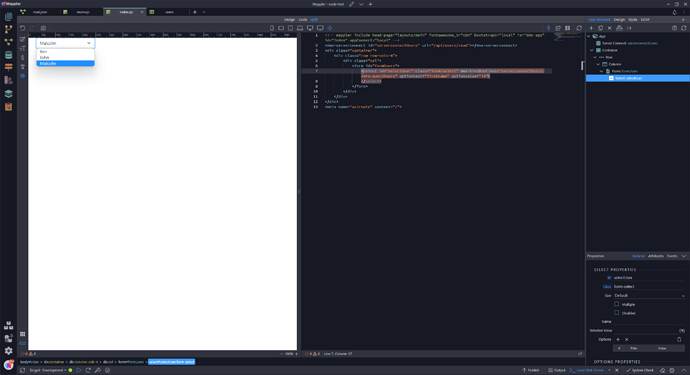Collapse the Form node in tree
690x375 pixels.
click(602, 71)
